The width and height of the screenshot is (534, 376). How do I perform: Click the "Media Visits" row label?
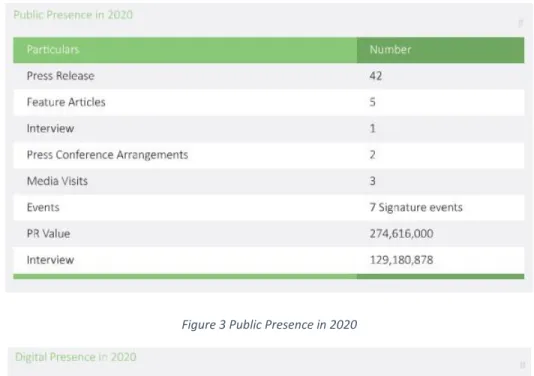[x=57, y=181]
